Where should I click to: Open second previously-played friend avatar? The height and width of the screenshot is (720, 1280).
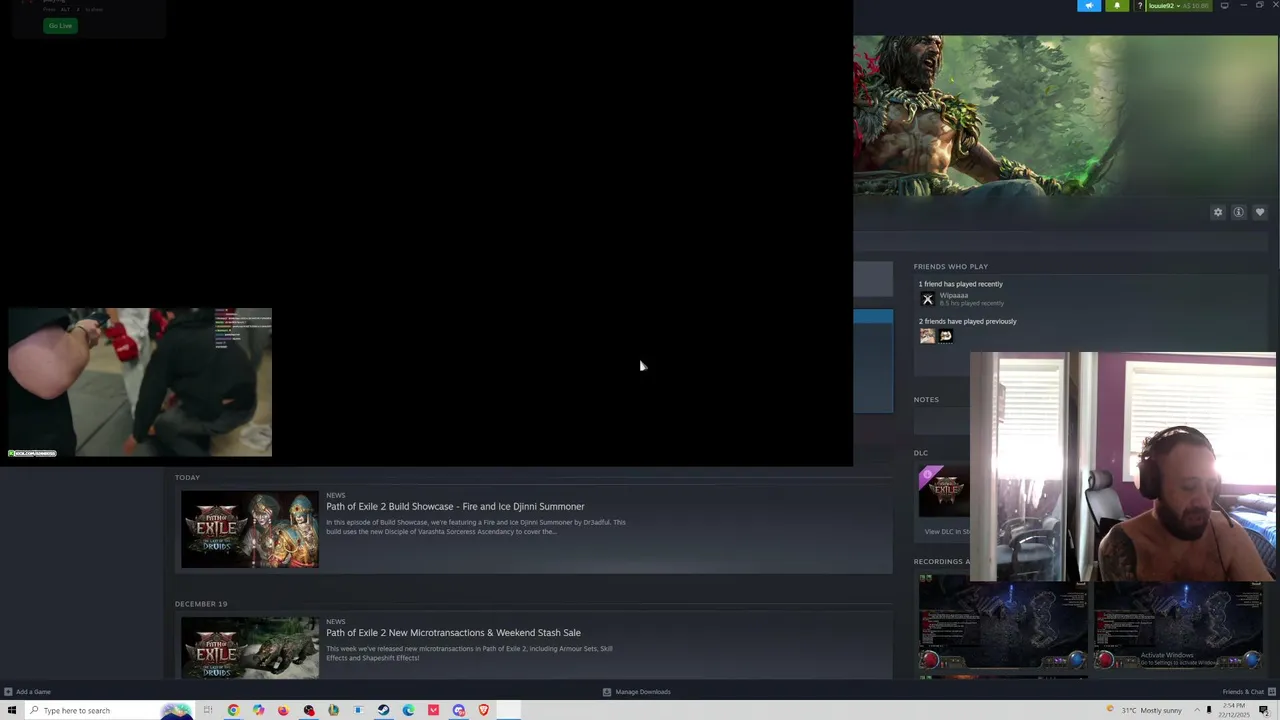[945, 336]
